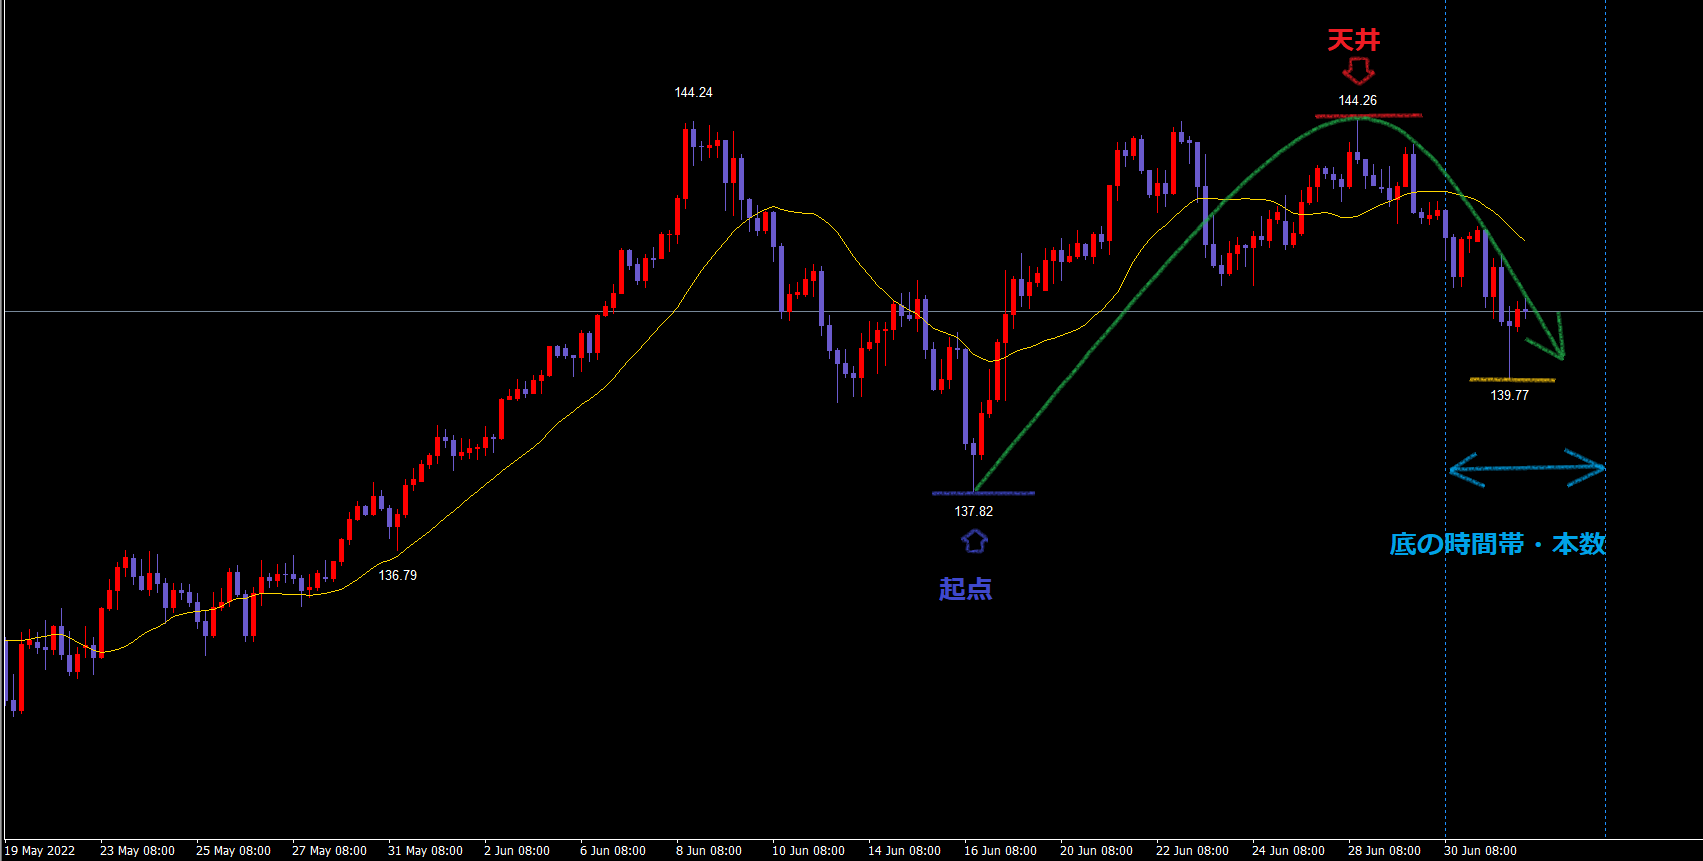This screenshot has width=1703, height=861.
Task: Select the red 天井 text label
Action: (x=1353, y=40)
